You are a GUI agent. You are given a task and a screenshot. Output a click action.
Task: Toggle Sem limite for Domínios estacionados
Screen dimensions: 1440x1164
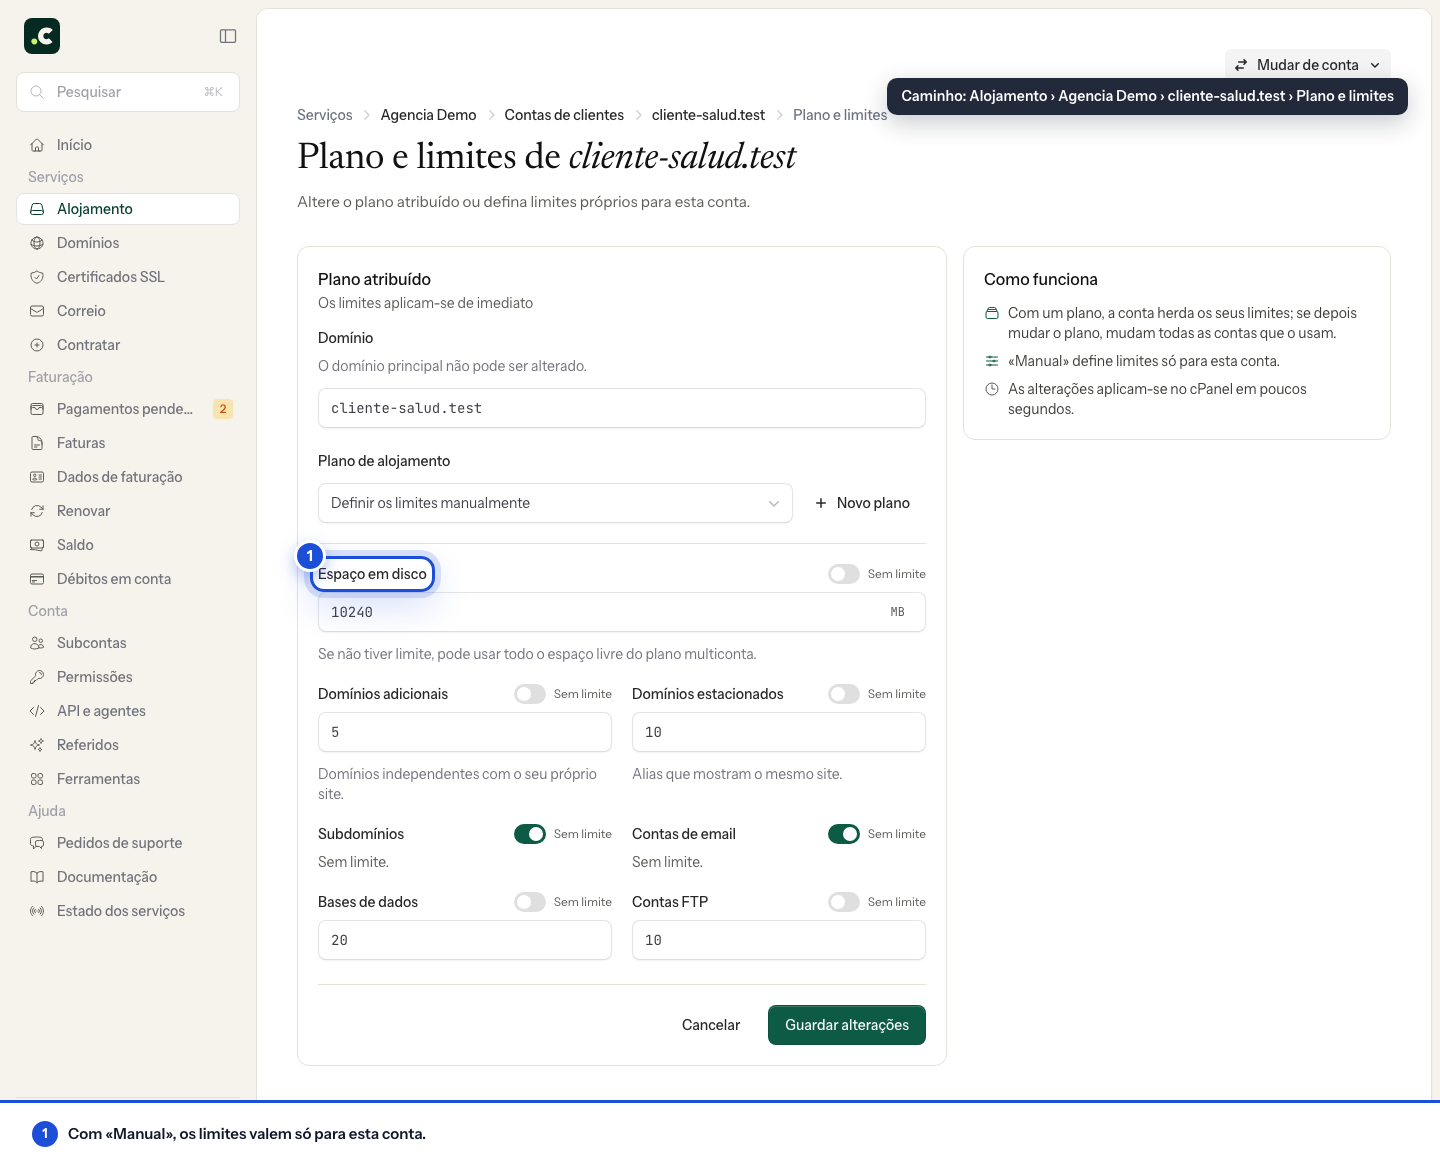click(844, 694)
